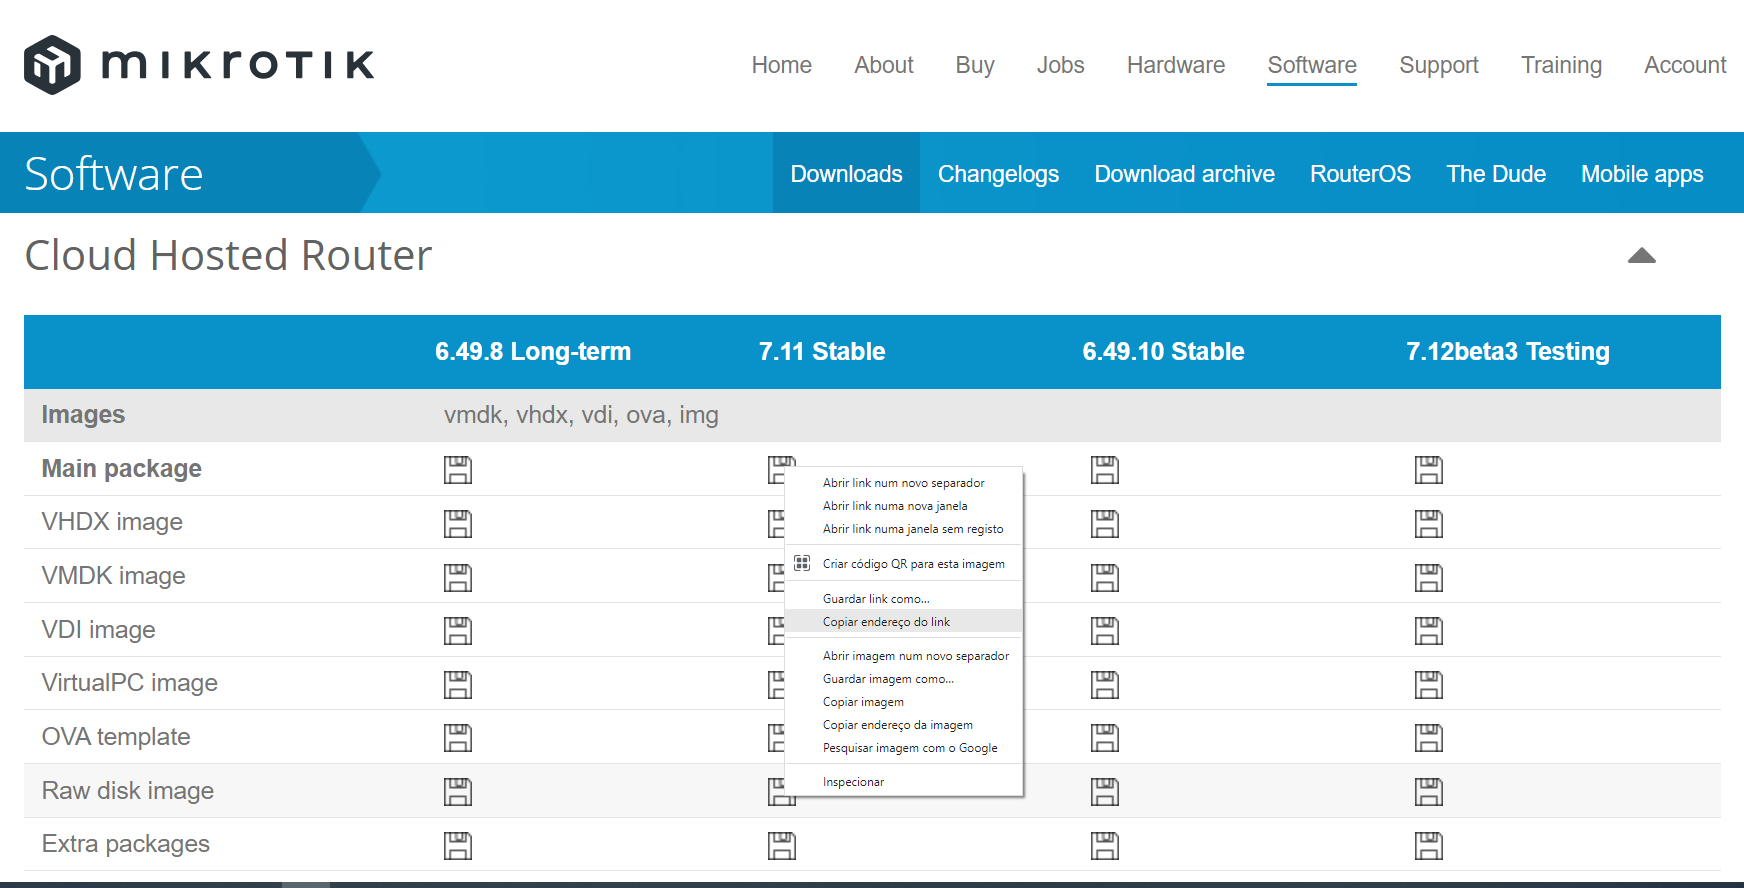
Task: Download 6.49.8 Long-term VMDK image
Action: click(x=458, y=578)
